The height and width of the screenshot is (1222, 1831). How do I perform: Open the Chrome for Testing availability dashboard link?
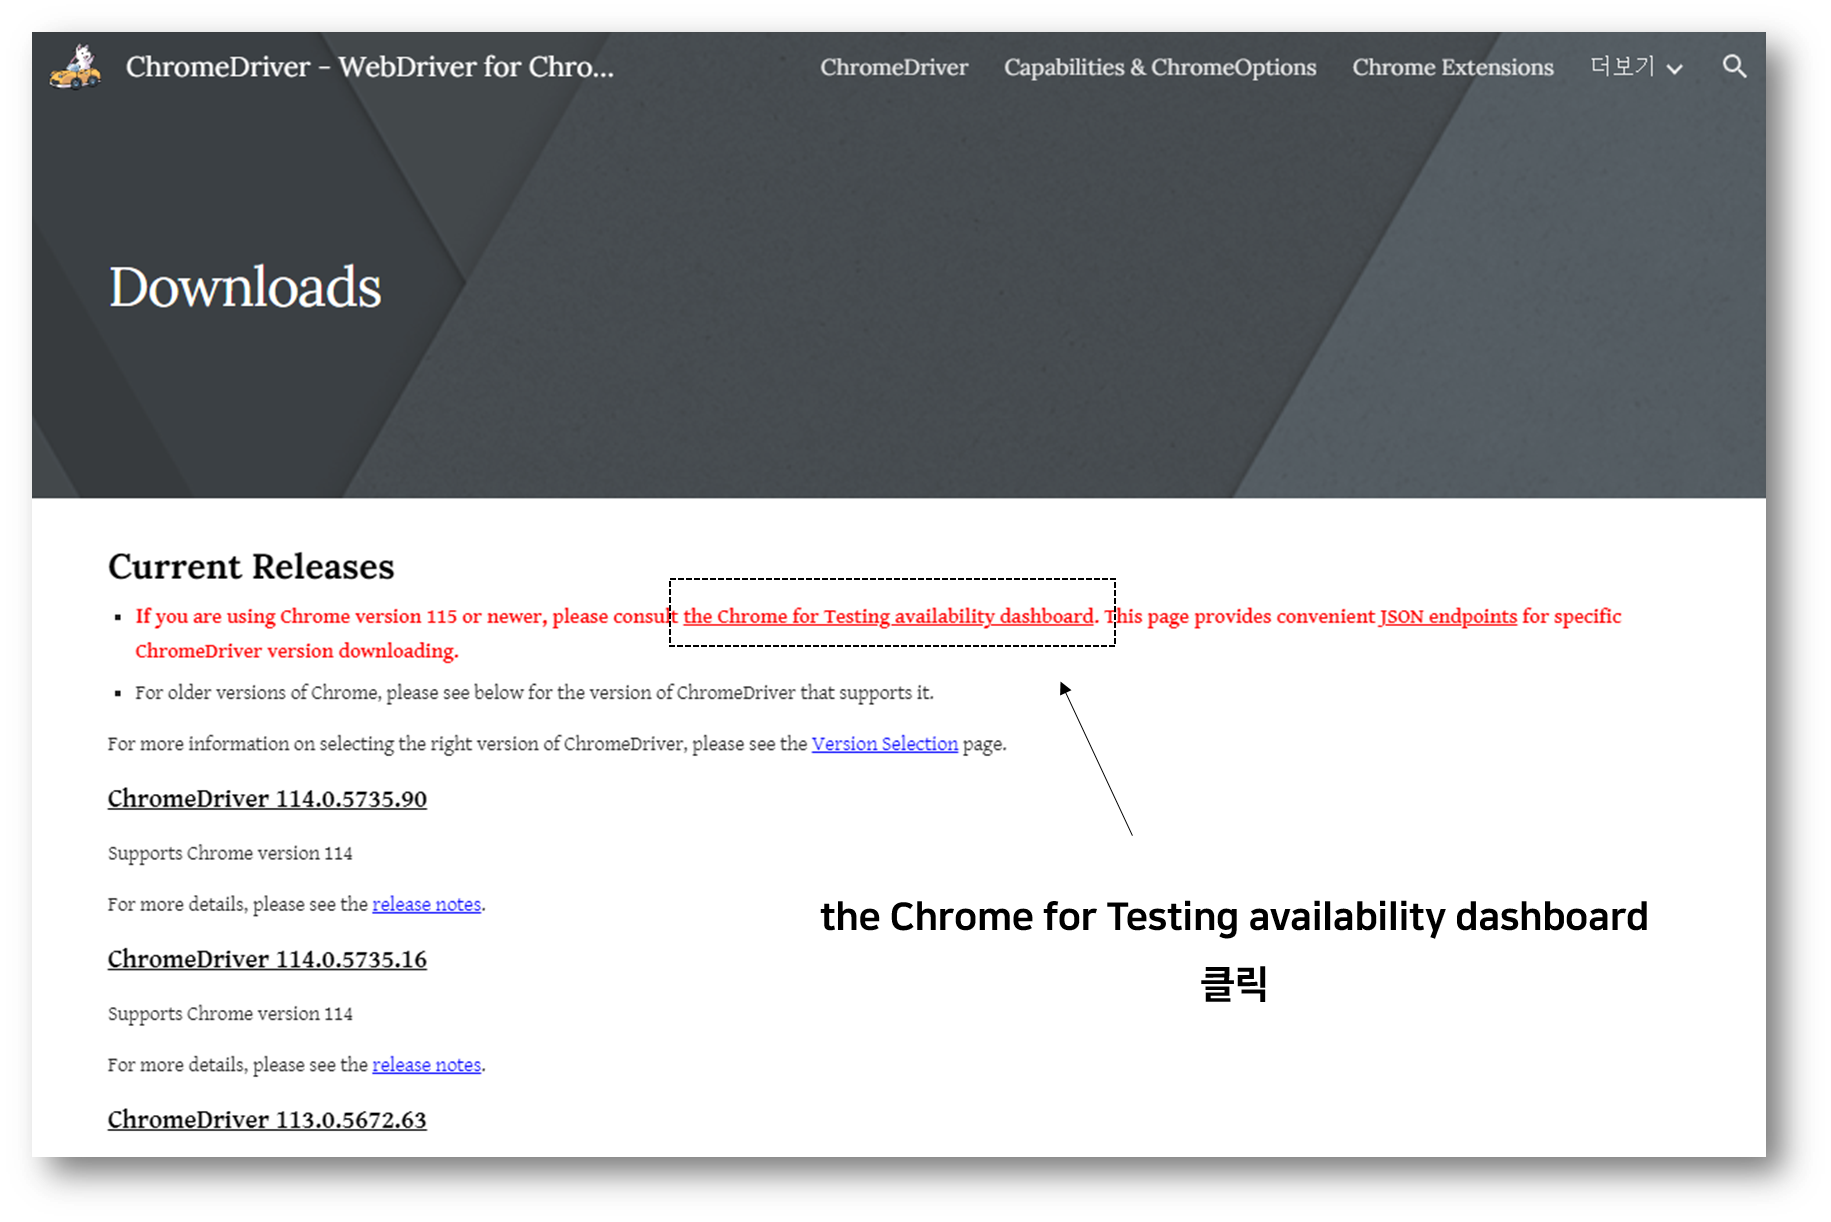(888, 616)
